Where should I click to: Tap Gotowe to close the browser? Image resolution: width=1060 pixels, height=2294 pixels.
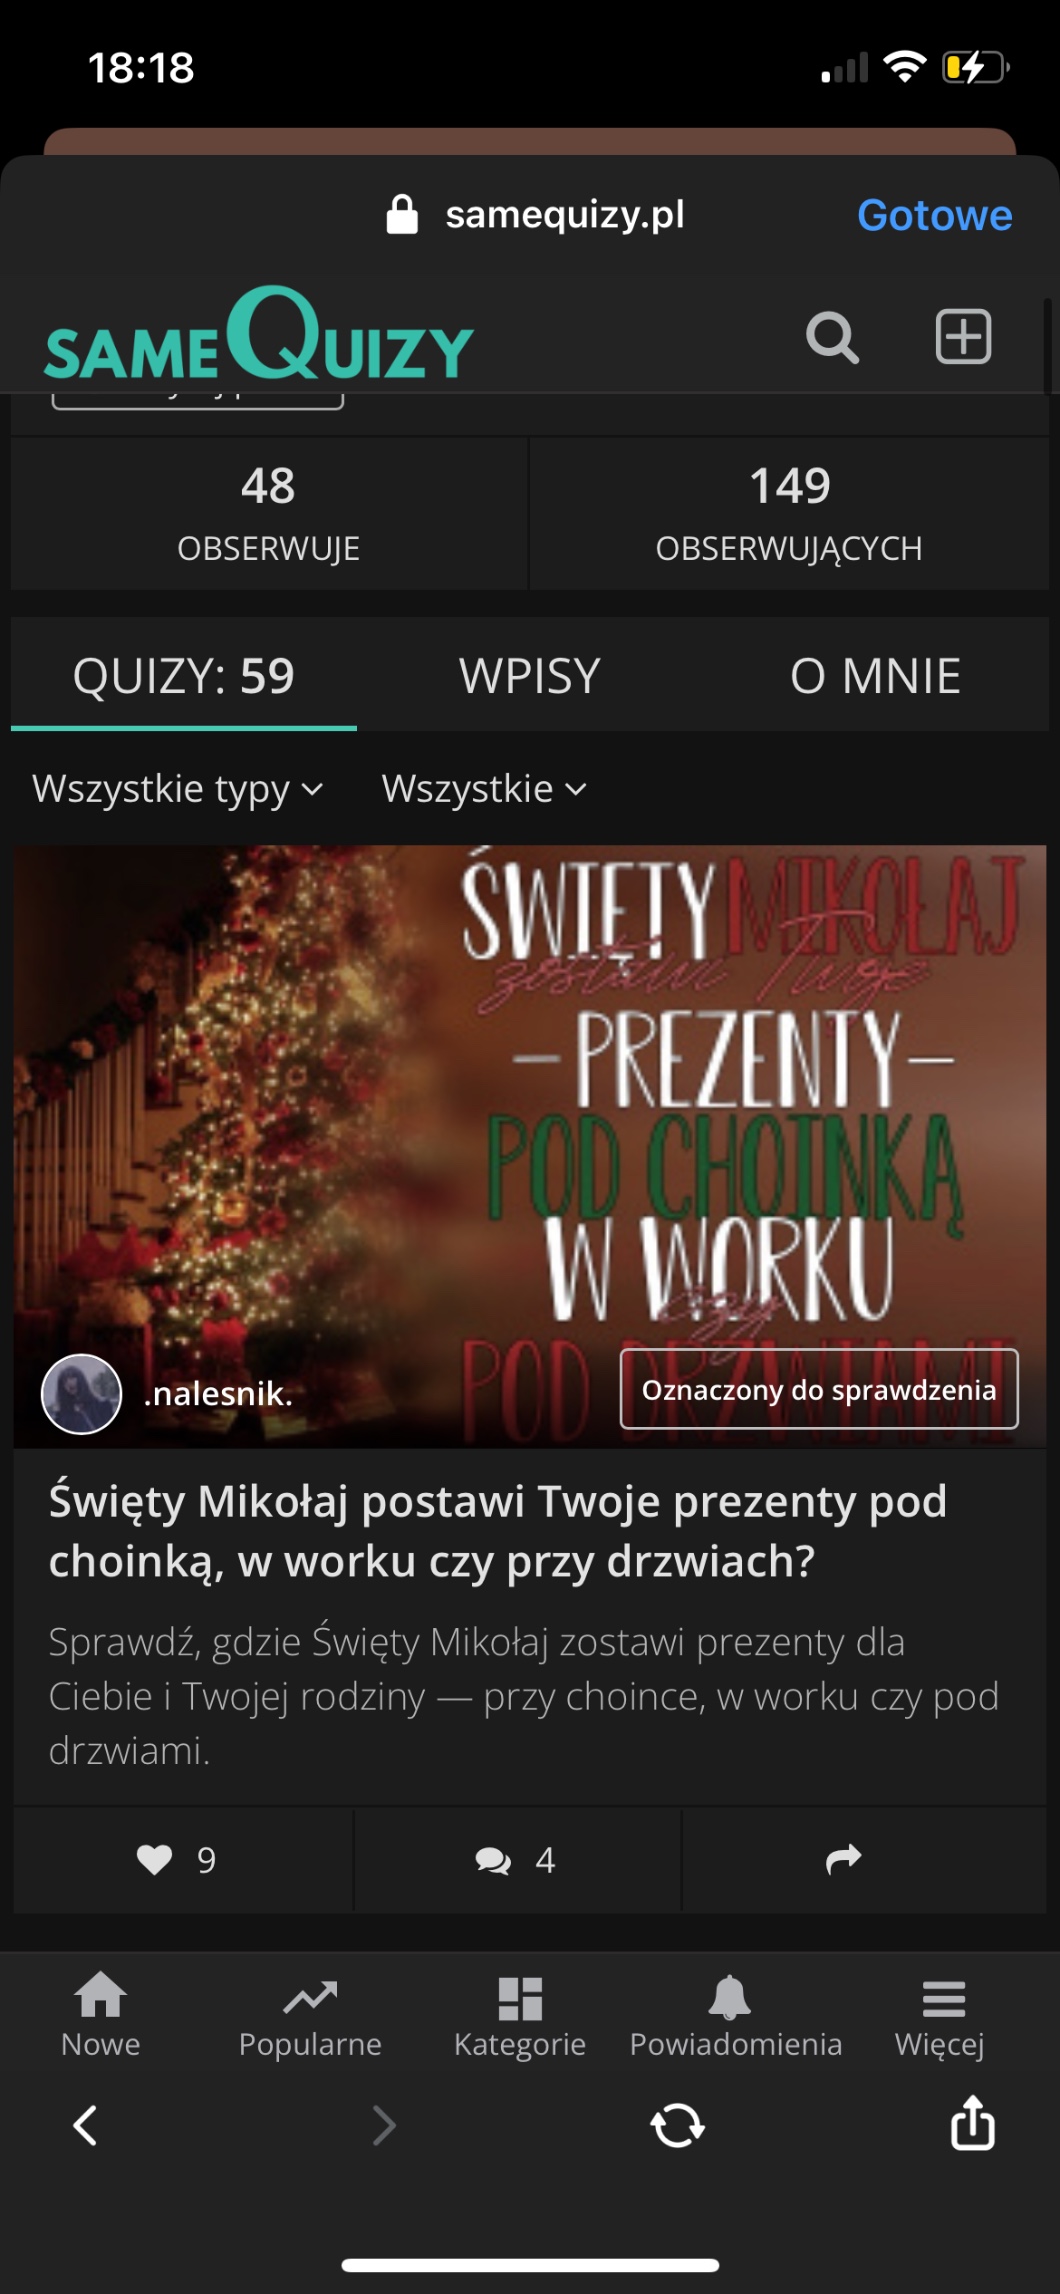(934, 215)
